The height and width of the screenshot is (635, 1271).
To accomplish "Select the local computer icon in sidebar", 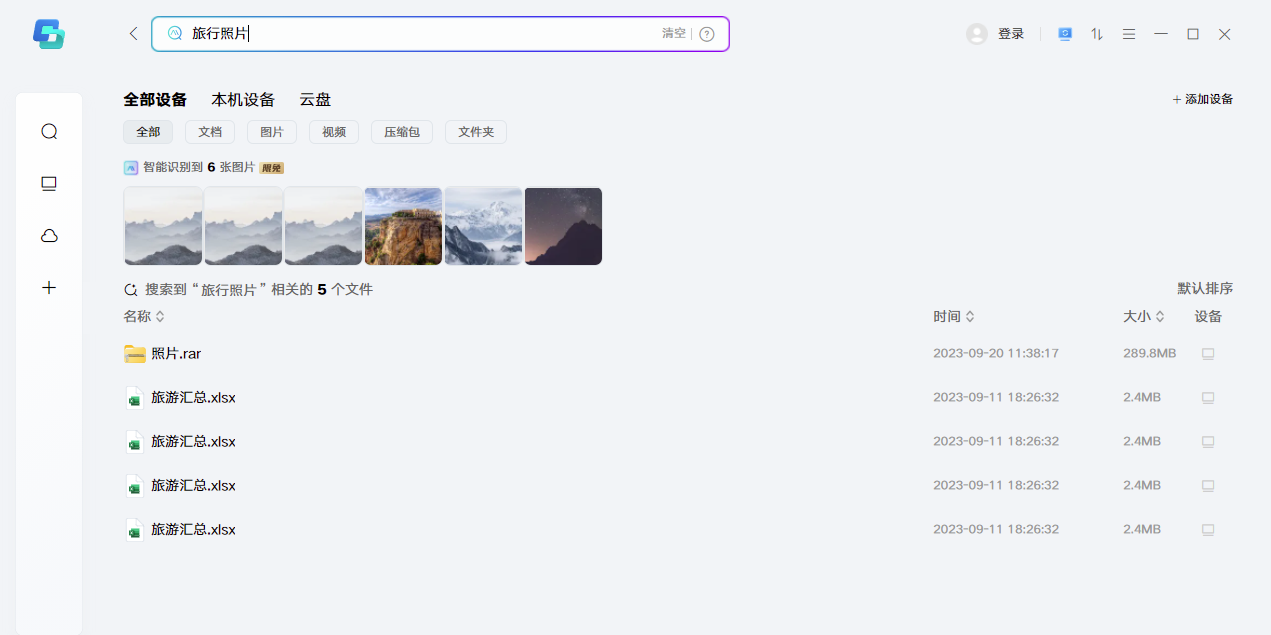I will (49, 184).
